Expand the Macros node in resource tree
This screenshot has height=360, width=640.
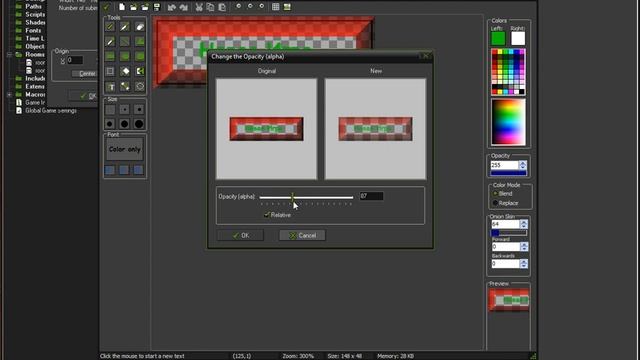(9, 95)
